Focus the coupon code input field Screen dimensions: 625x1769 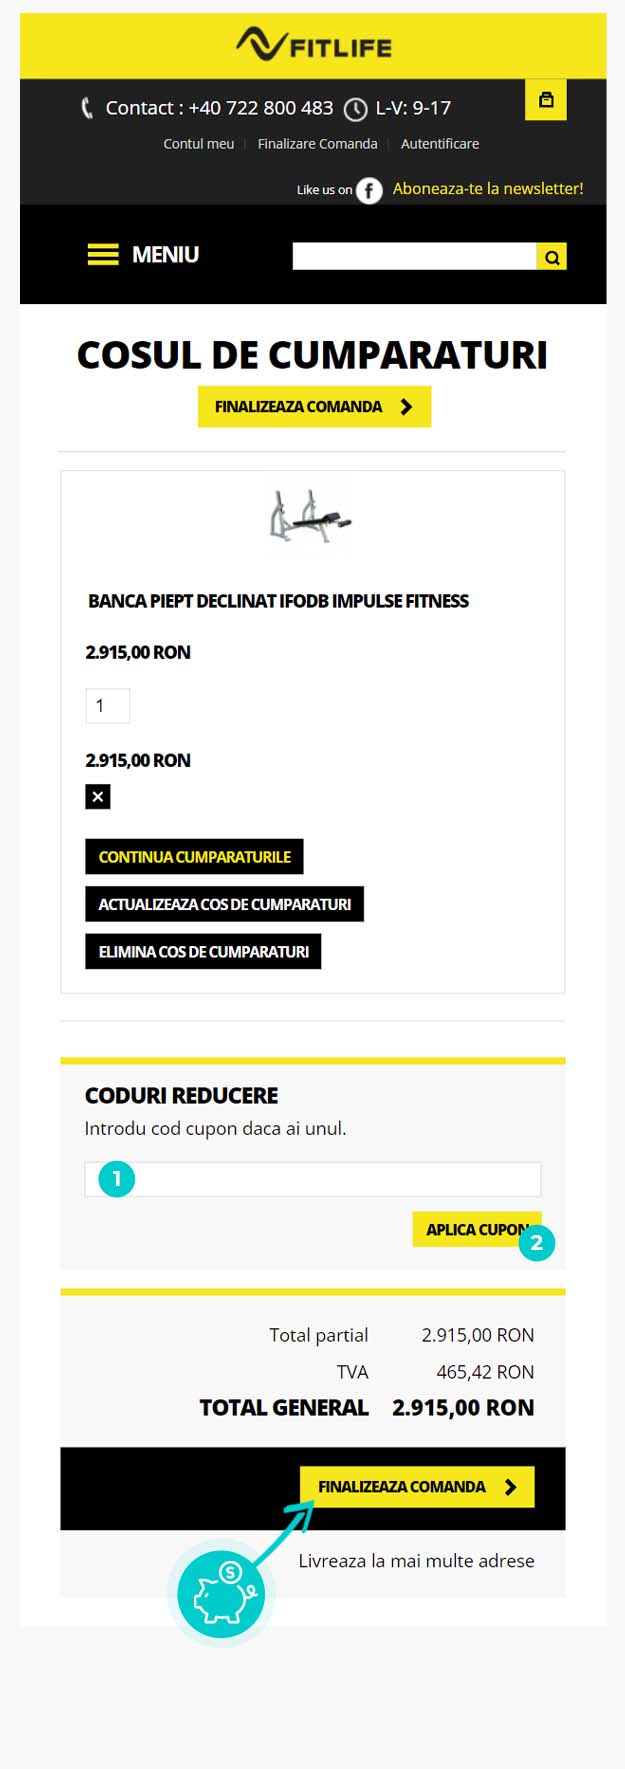[x=330, y=1180]
